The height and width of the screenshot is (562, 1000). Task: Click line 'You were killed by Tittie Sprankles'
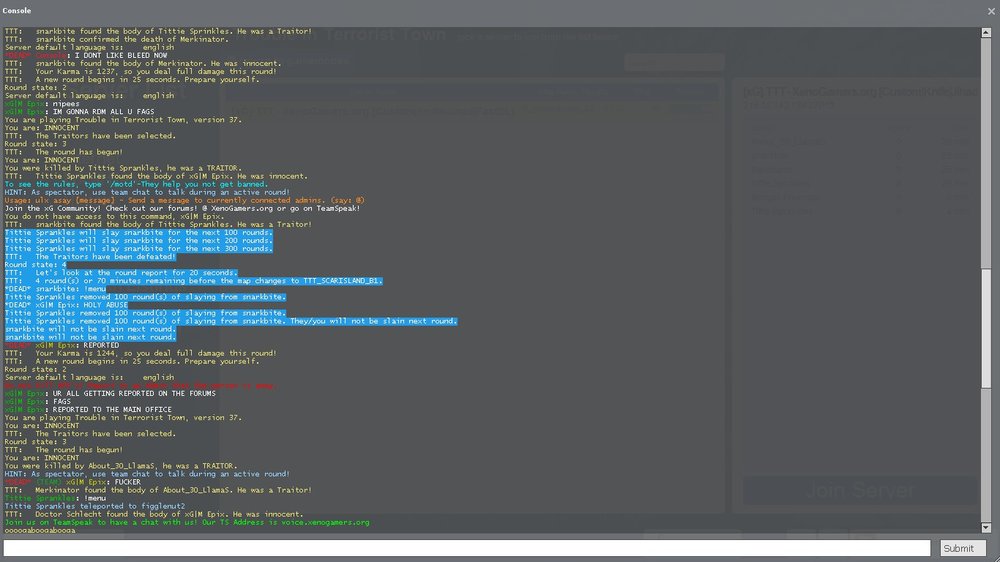point(122,168)
